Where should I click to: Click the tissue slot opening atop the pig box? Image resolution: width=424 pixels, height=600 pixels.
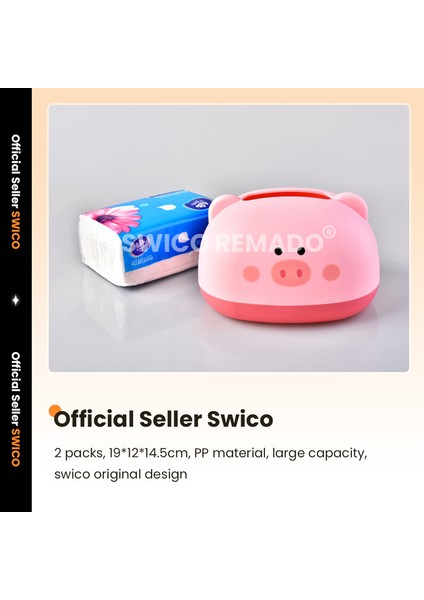287,197
